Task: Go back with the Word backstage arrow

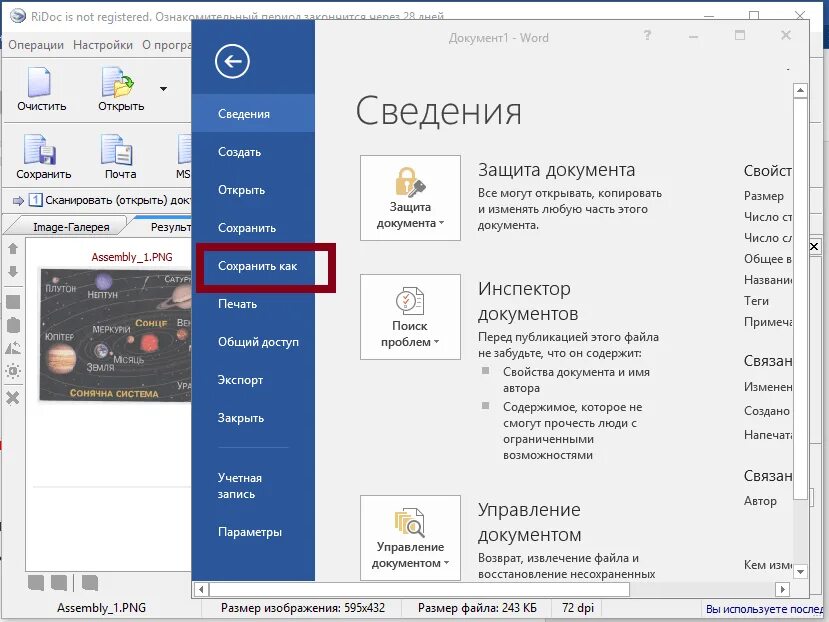Action: (x=232, y=61)
